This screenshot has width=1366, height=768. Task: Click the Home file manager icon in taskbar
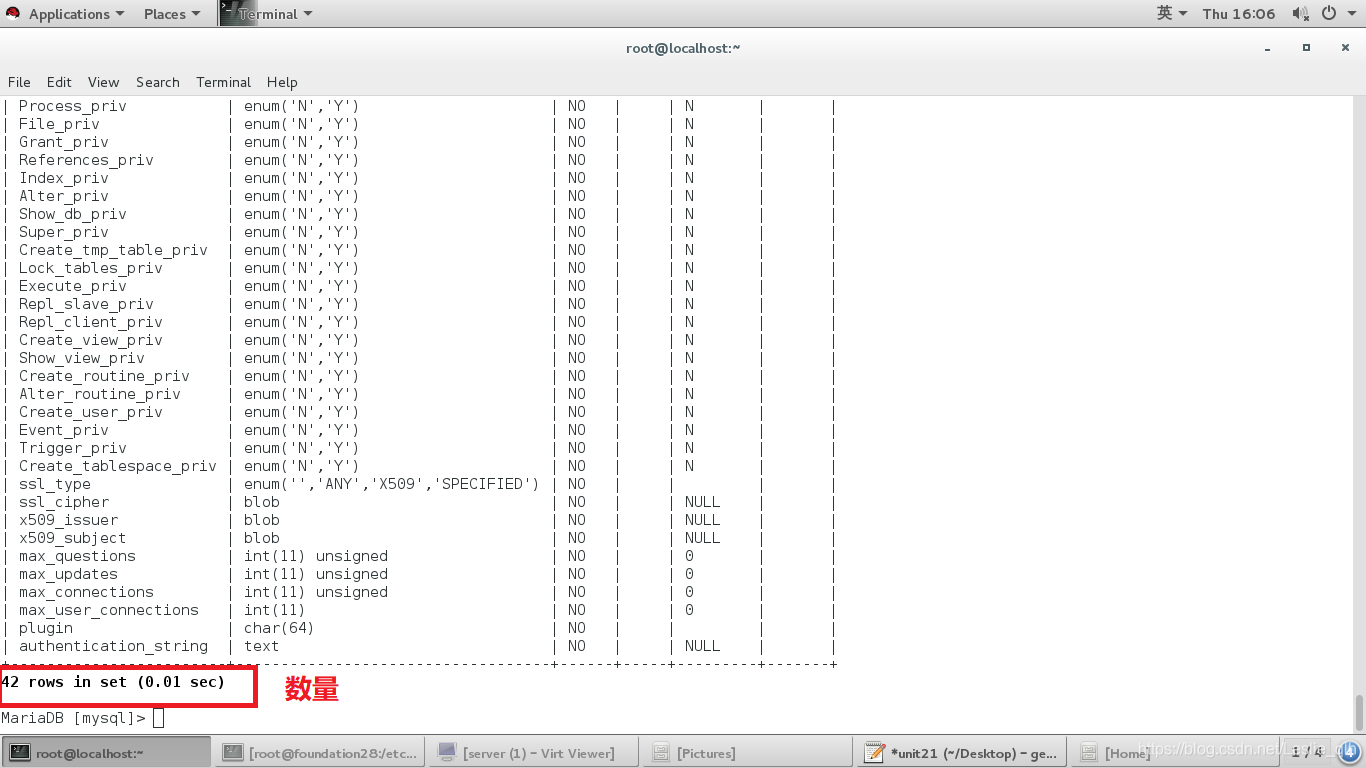point(1088,752)
